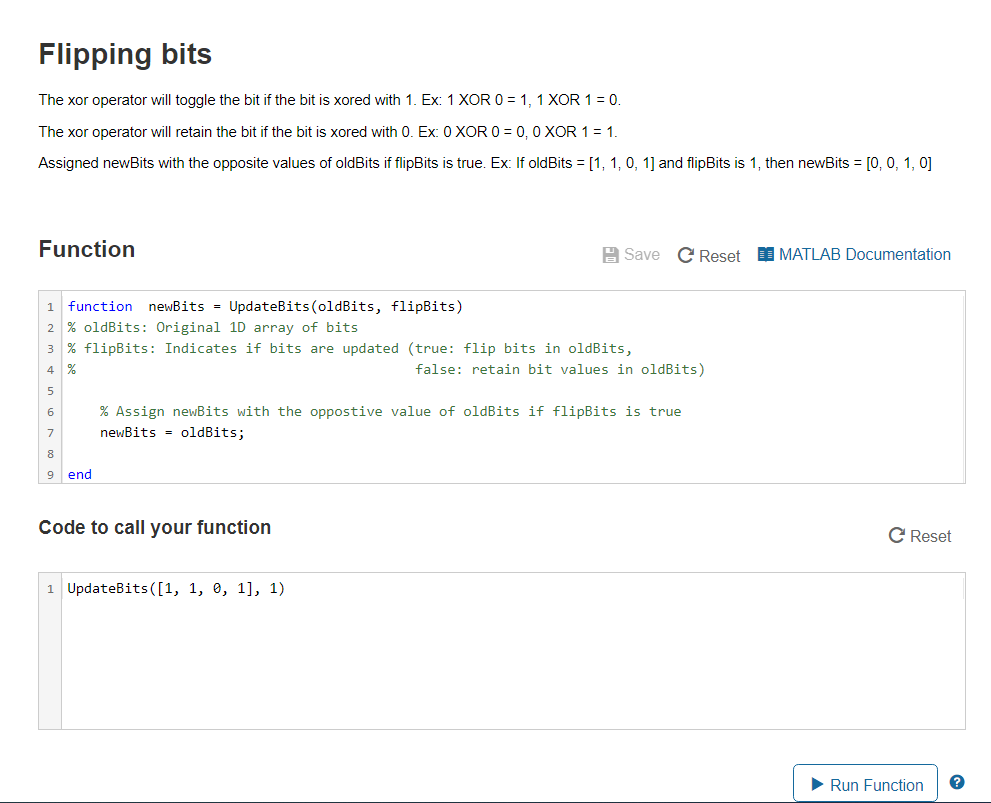Click line number 7 in the Function editor
Image resolution: width=991 pixels, height=803 pixels.
50,432
